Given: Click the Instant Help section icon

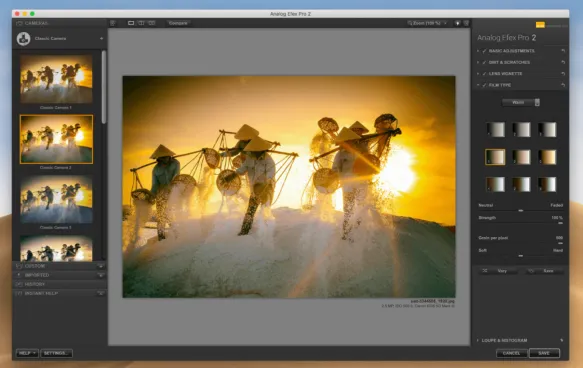Looking at the screenshot, I should coord(20,293).
